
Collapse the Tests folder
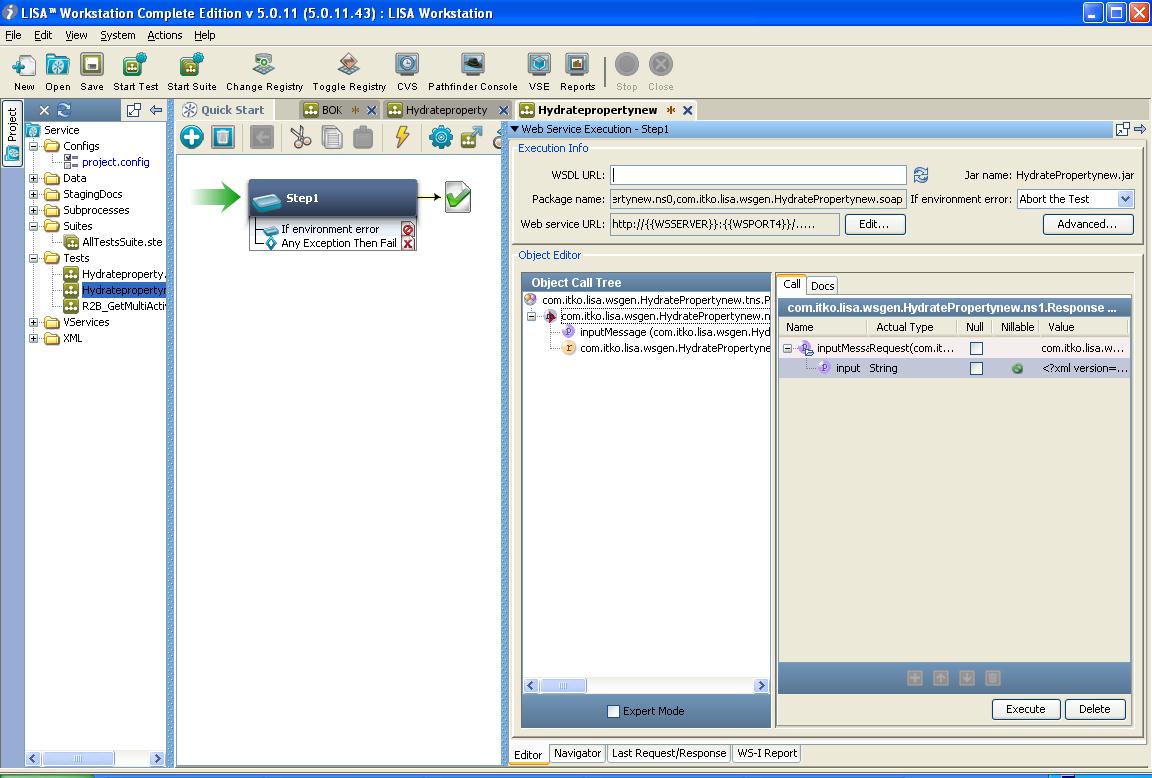coord(34,258)
